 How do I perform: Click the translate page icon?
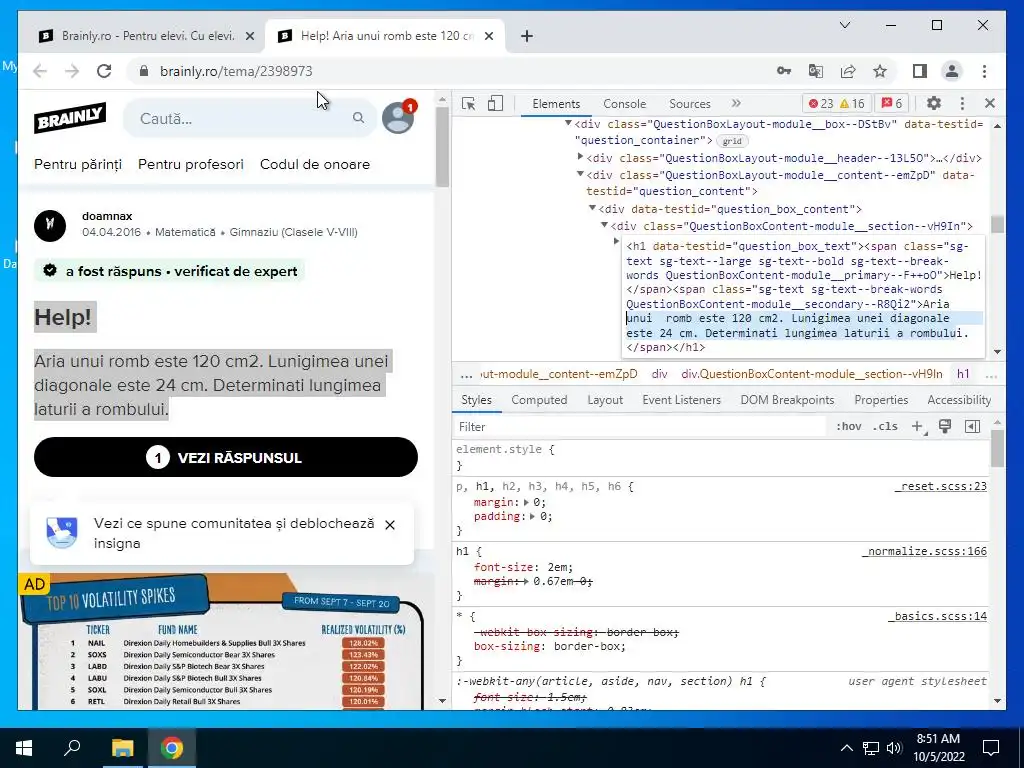816,71
